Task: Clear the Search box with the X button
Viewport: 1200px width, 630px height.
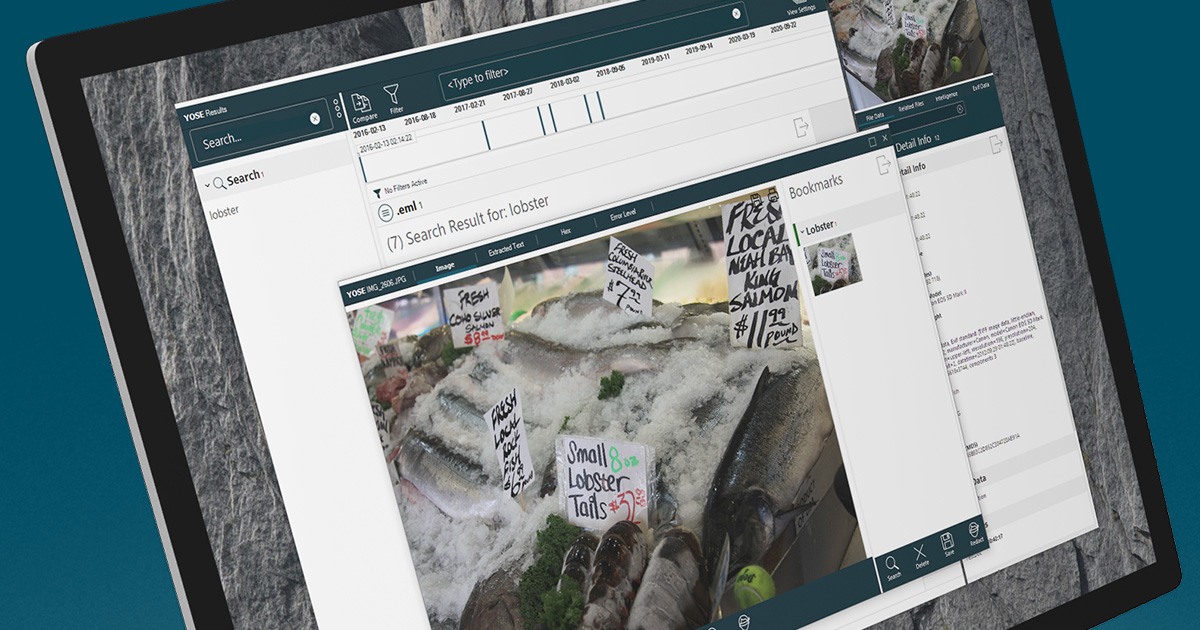Action: (x=315, y=118)
